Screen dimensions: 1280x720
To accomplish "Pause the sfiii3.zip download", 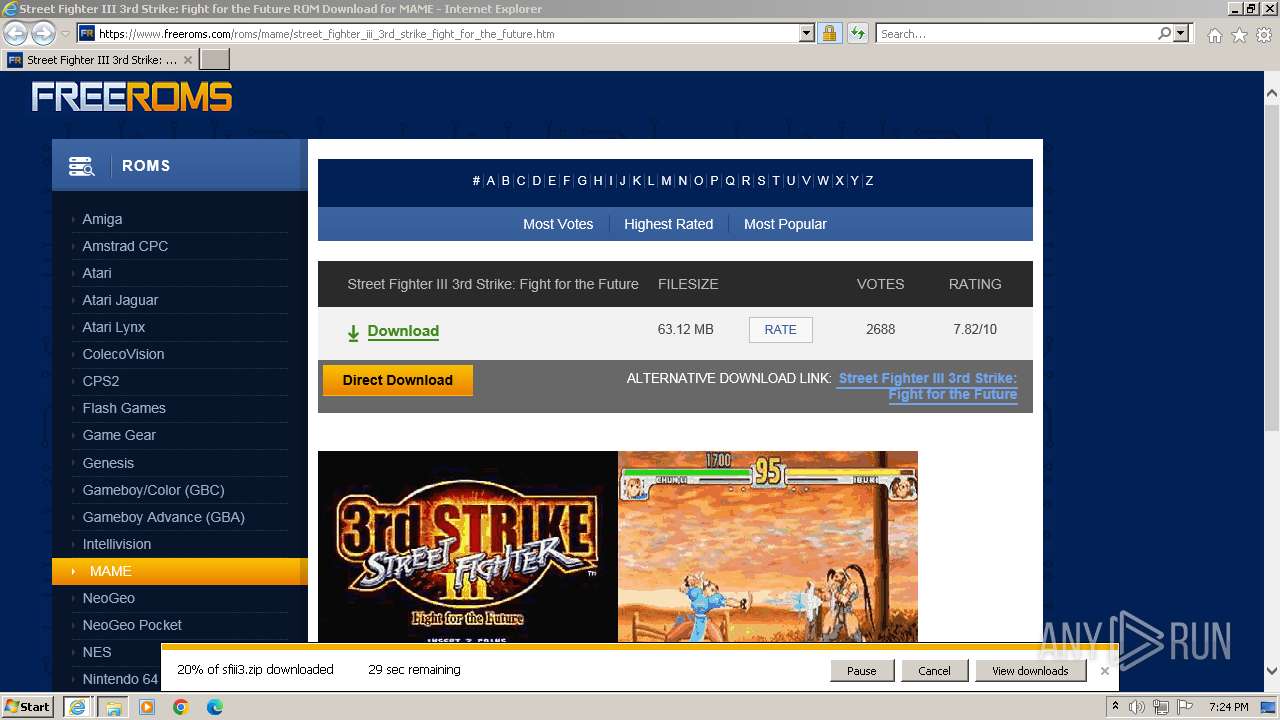I will 862,671.
